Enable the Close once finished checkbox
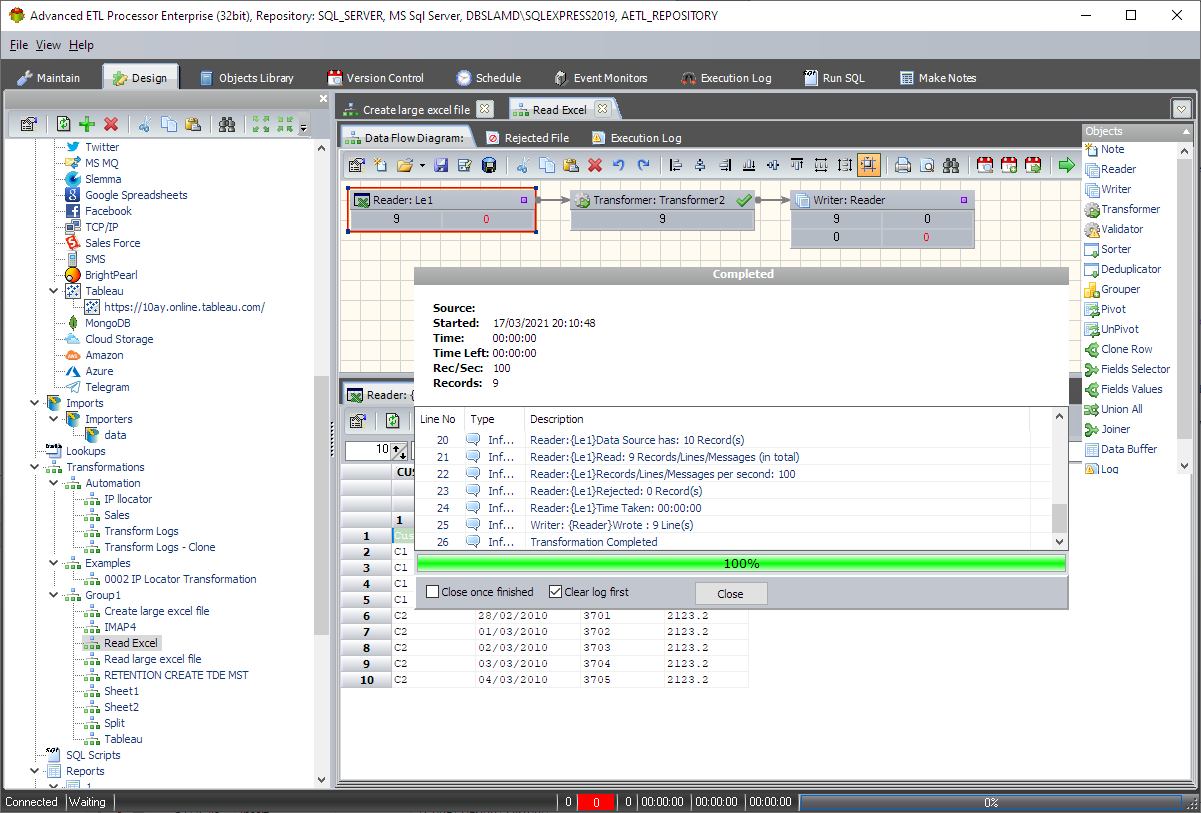1201x813 pixels. (x=432, y=591)
